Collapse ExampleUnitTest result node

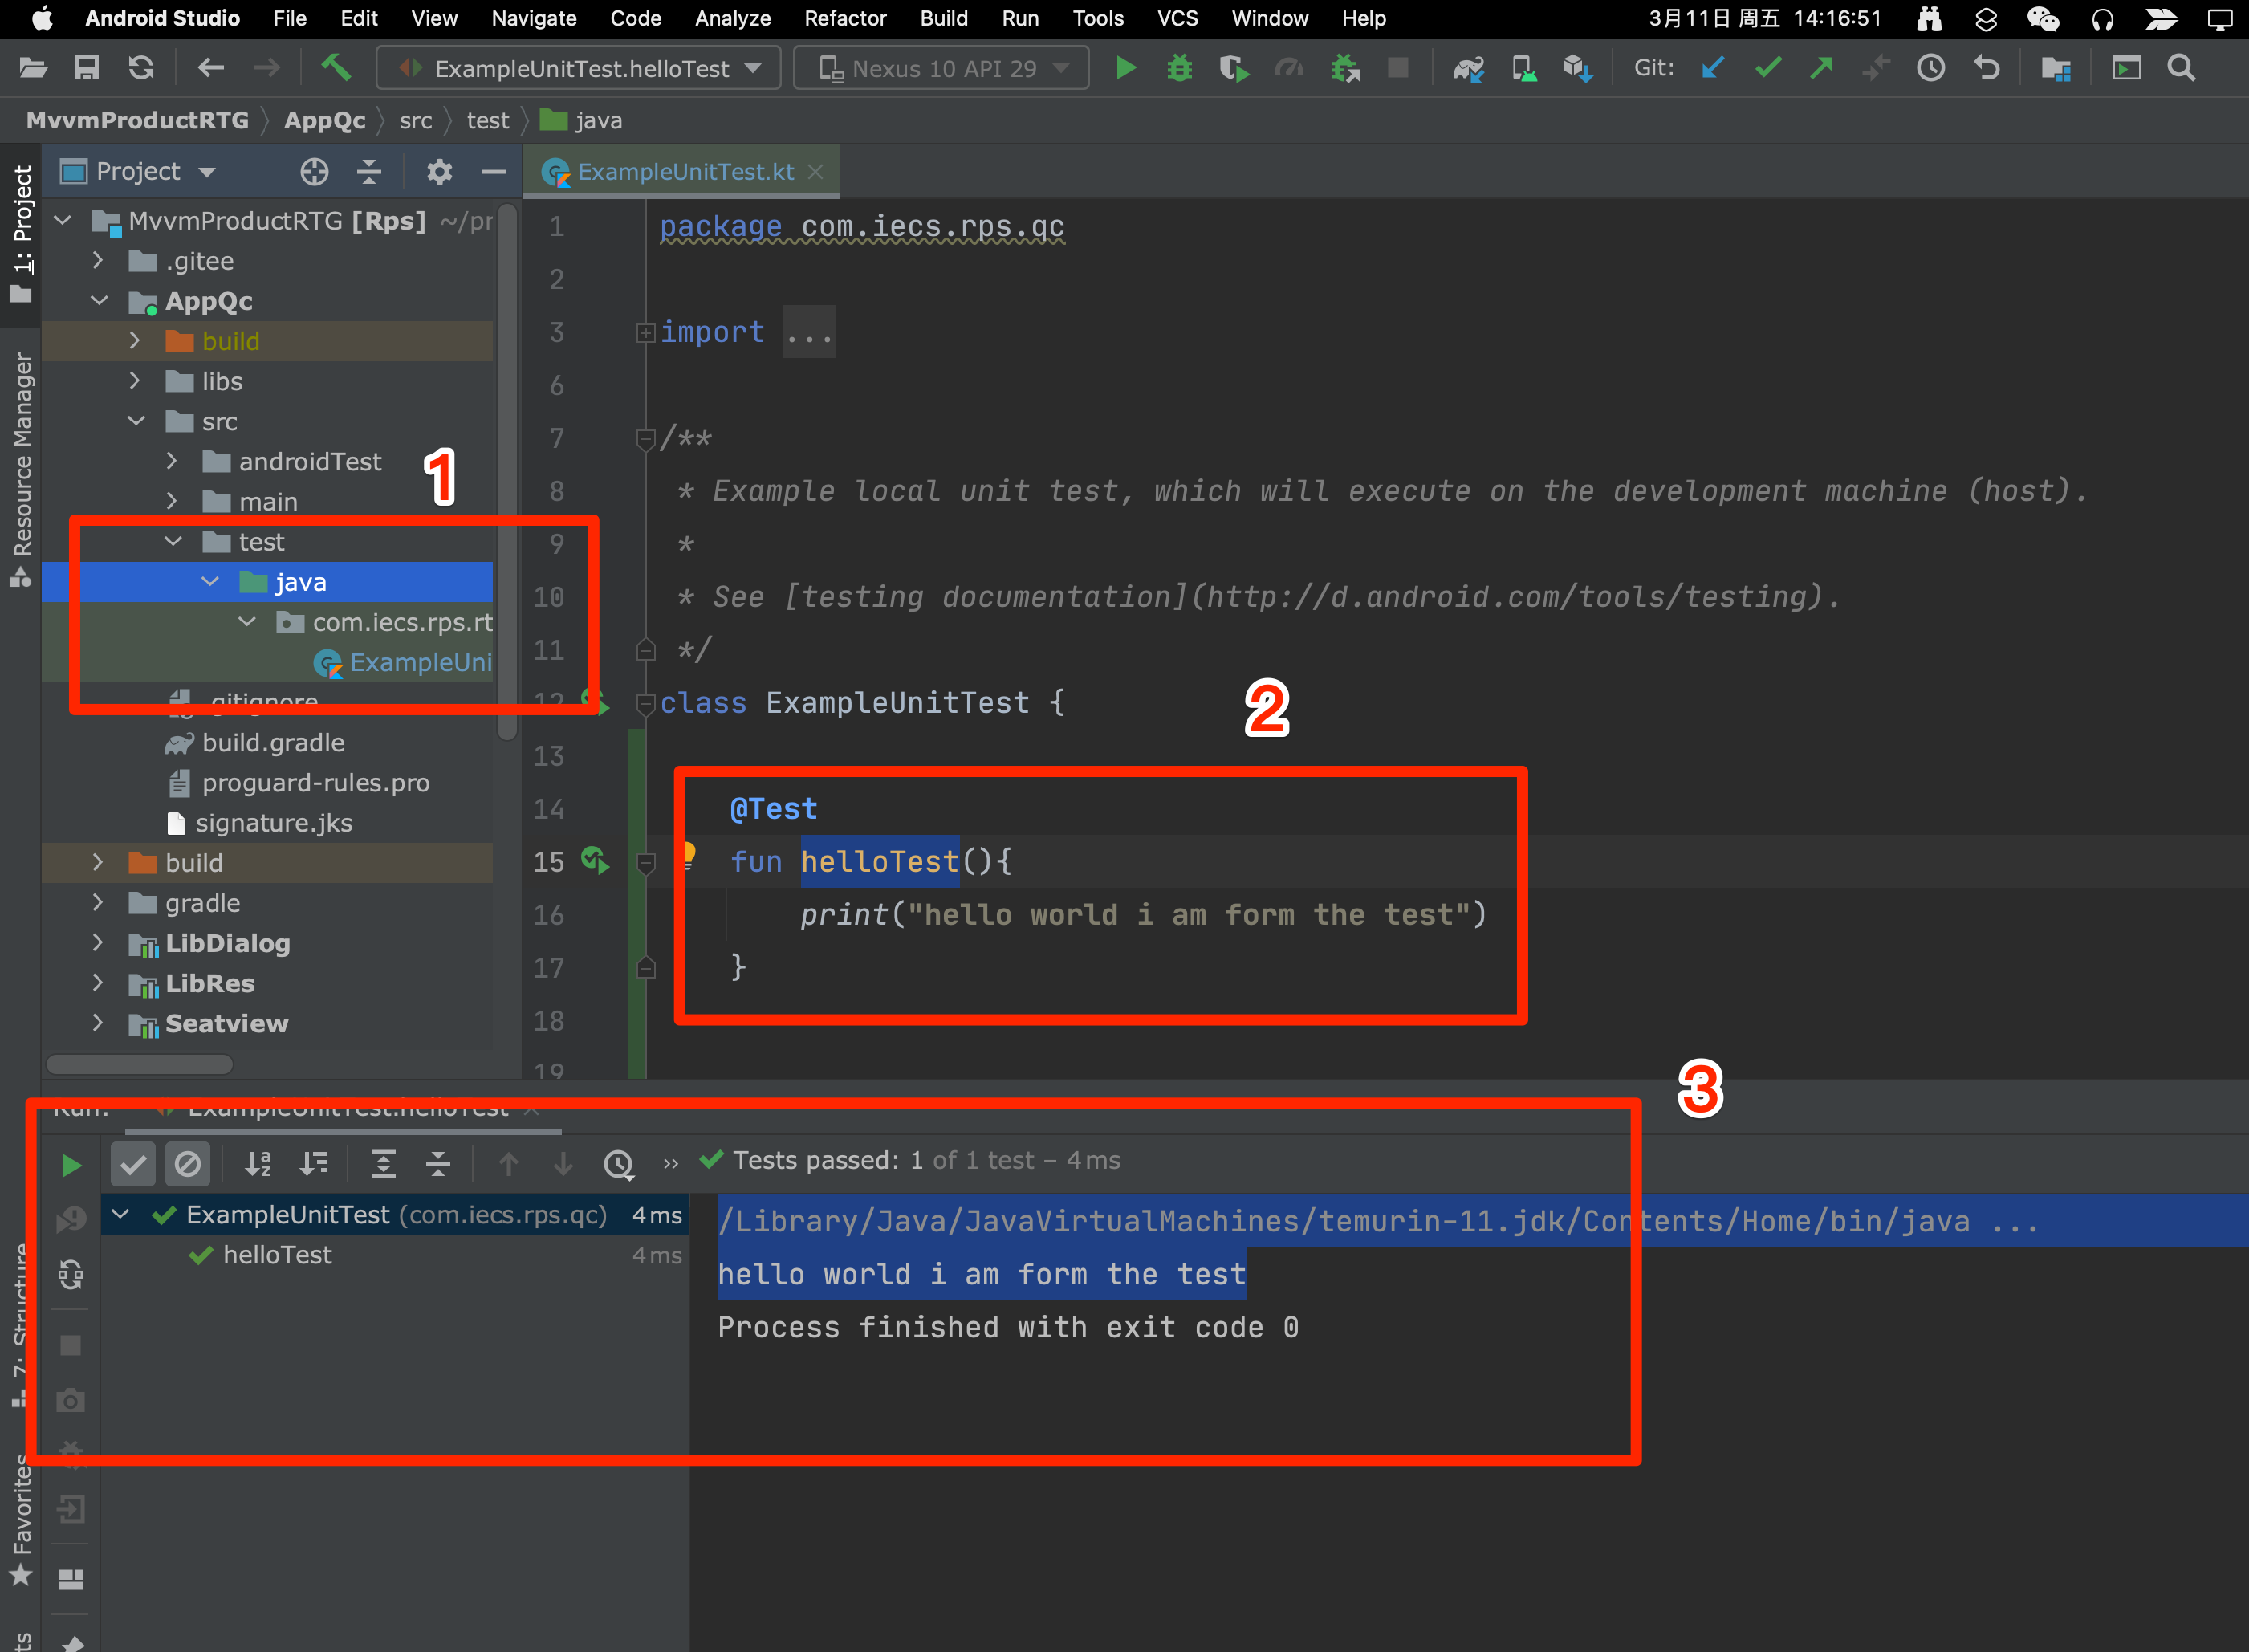point(121,1214)
